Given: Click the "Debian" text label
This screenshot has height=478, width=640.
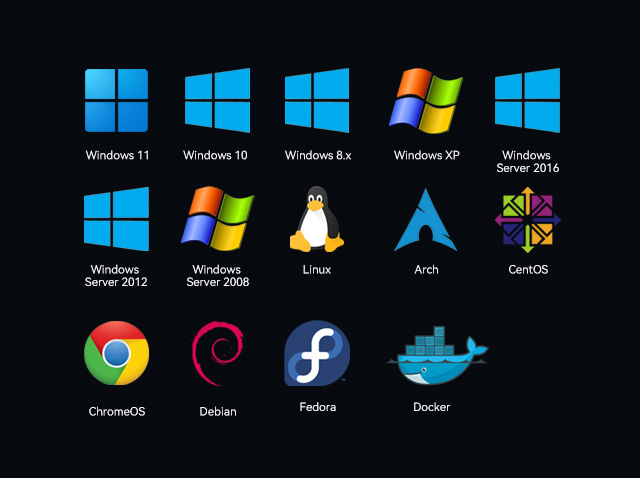Looking at the screenshot, I should 218,411.
